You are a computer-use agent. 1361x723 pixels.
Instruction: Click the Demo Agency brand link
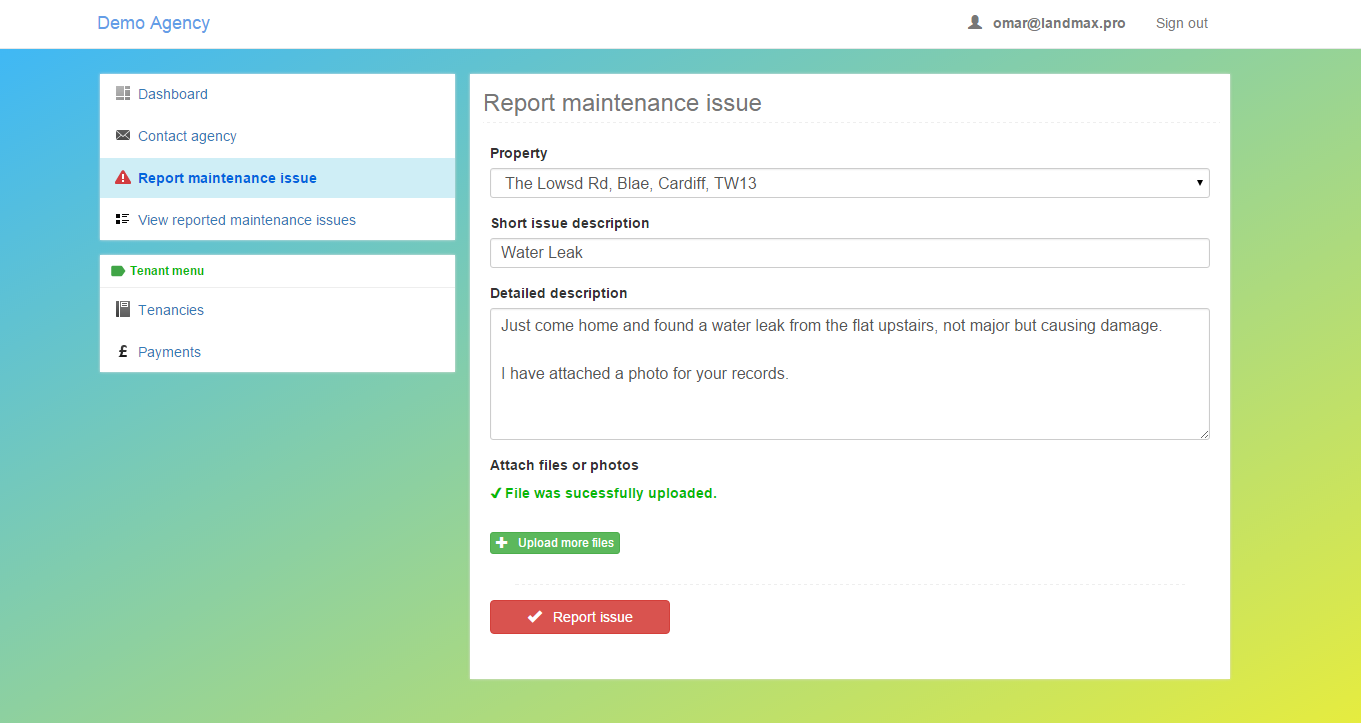tap(154, 23)
